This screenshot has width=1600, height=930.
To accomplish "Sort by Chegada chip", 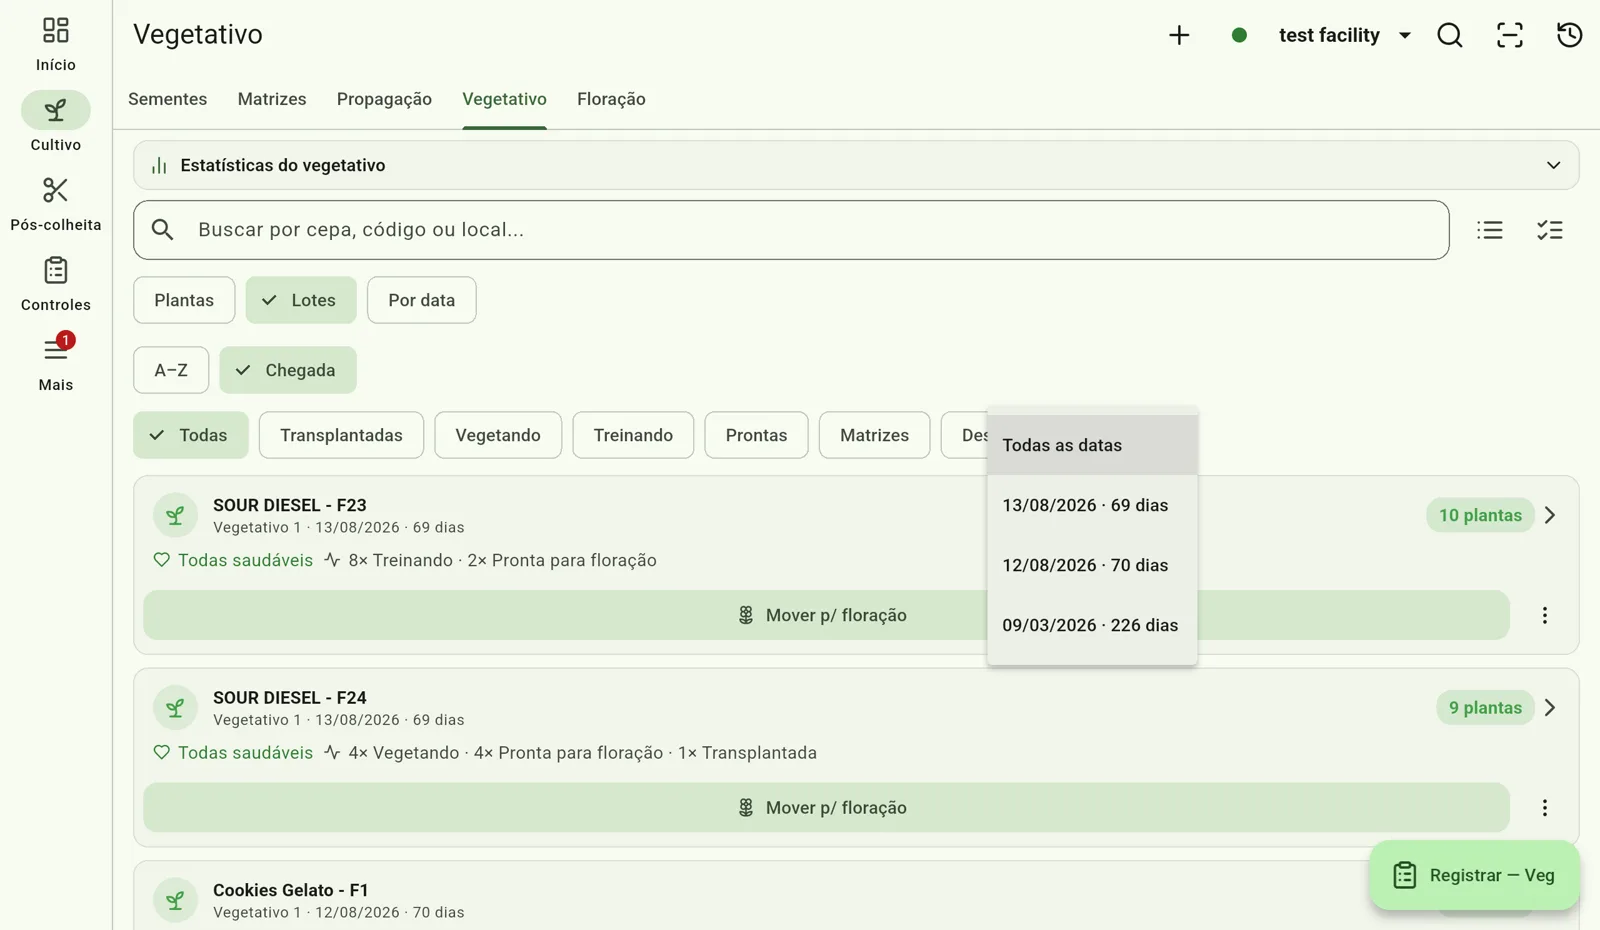I will pos(288,370).
